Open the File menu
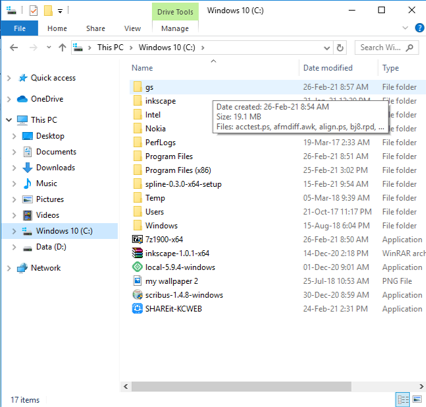 20,28
